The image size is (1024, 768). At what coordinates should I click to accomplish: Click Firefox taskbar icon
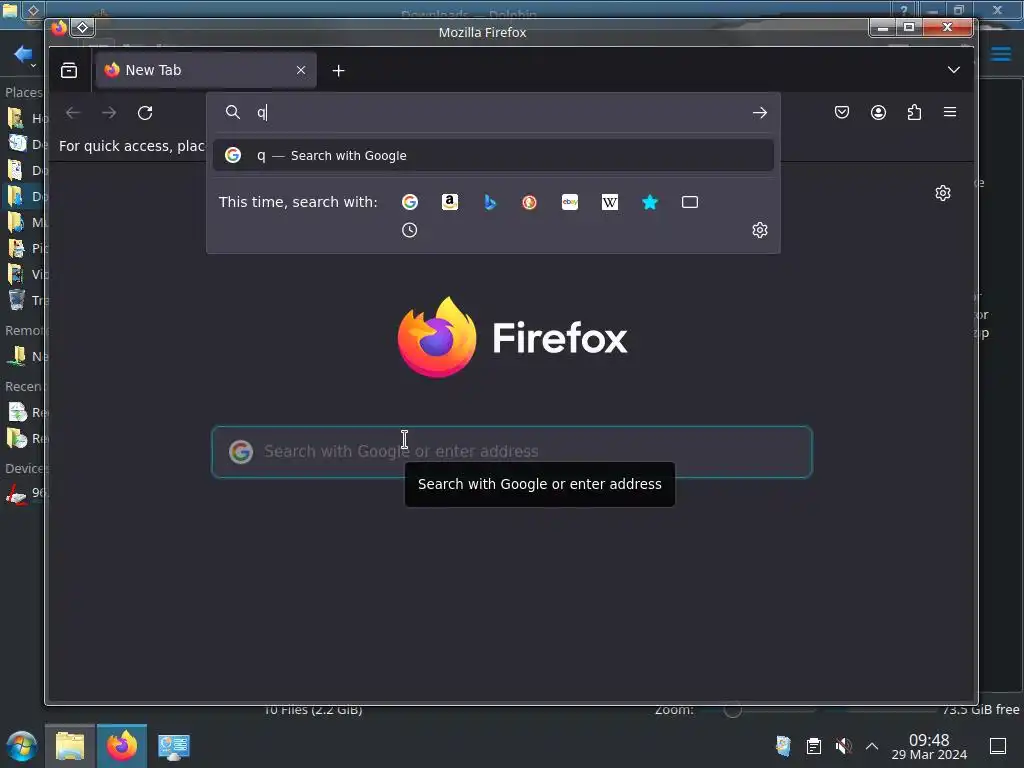point(122,746)
